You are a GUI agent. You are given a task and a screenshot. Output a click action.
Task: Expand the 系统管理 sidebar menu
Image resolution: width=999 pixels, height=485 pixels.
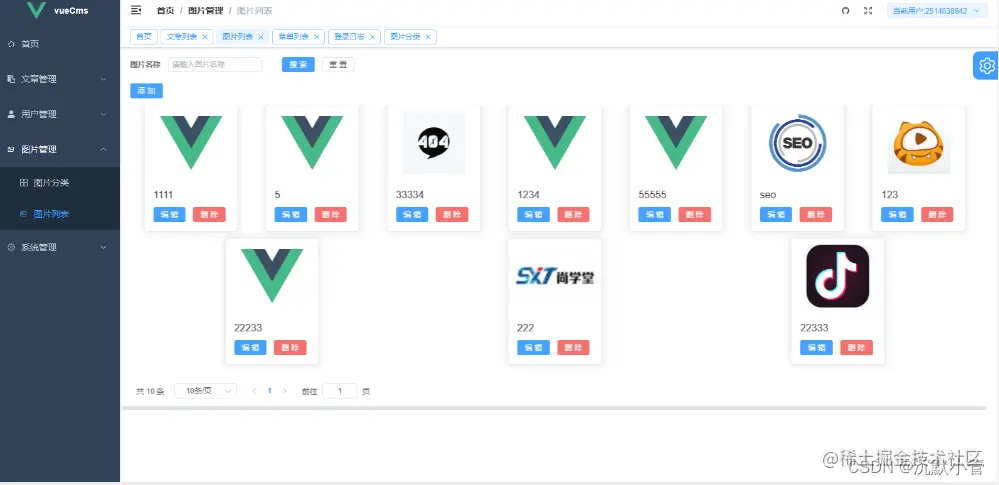(x=60, y=247)
